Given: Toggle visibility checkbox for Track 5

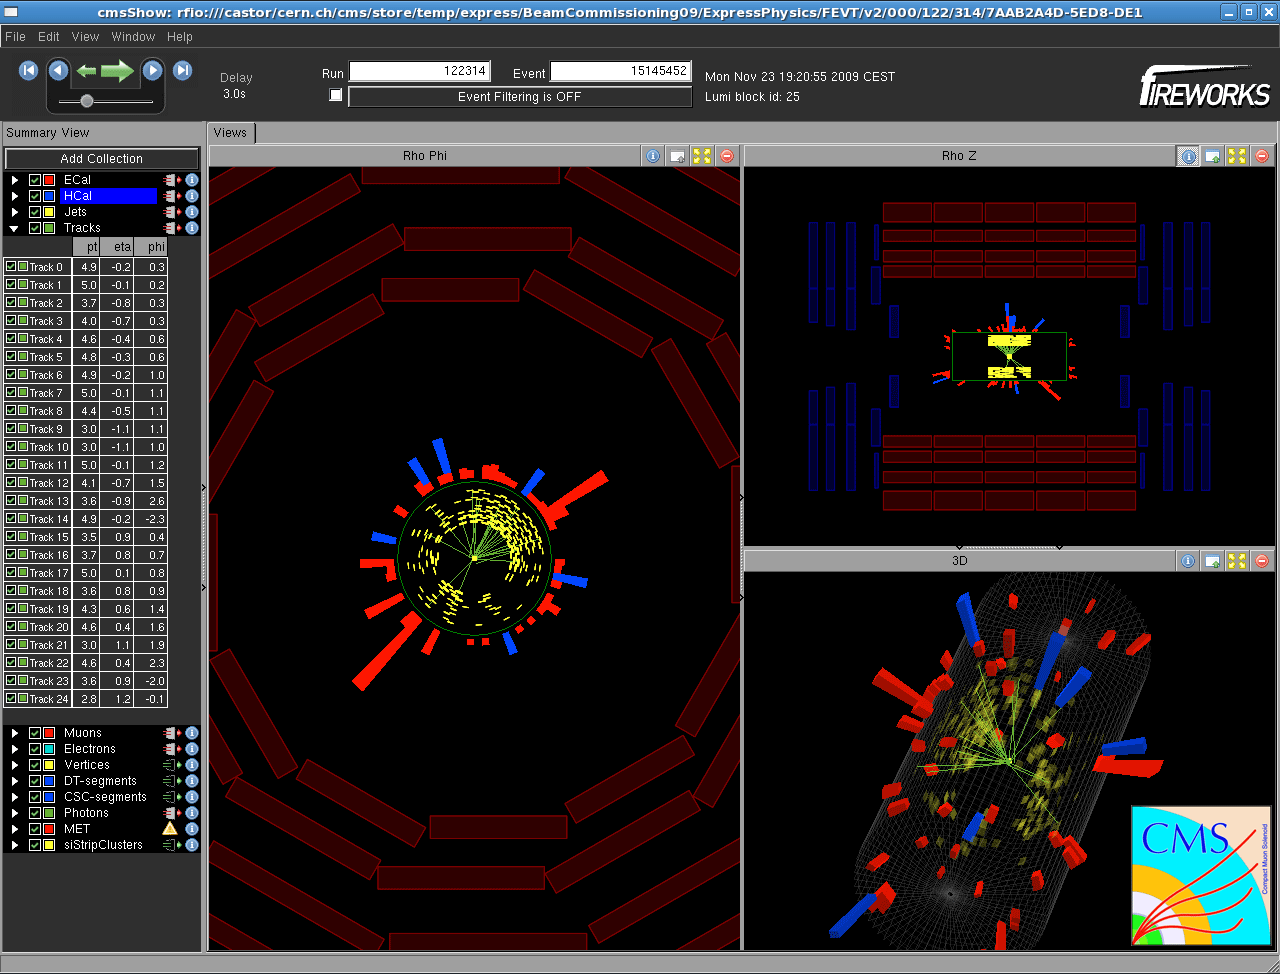Looking at the screenshot, I should click(11, 357).
